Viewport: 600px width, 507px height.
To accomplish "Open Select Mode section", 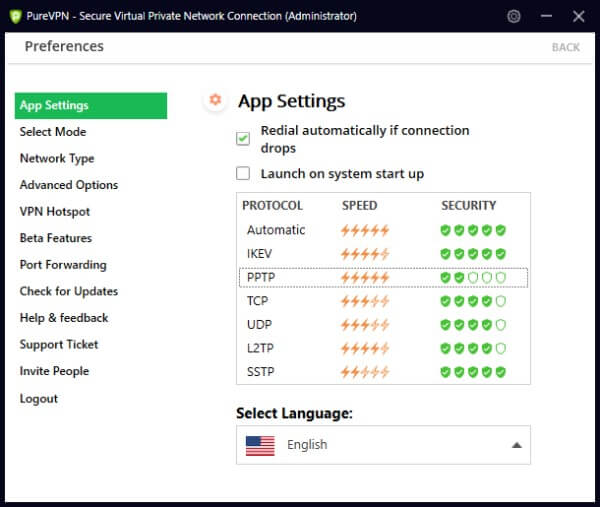I will point(53,132).
